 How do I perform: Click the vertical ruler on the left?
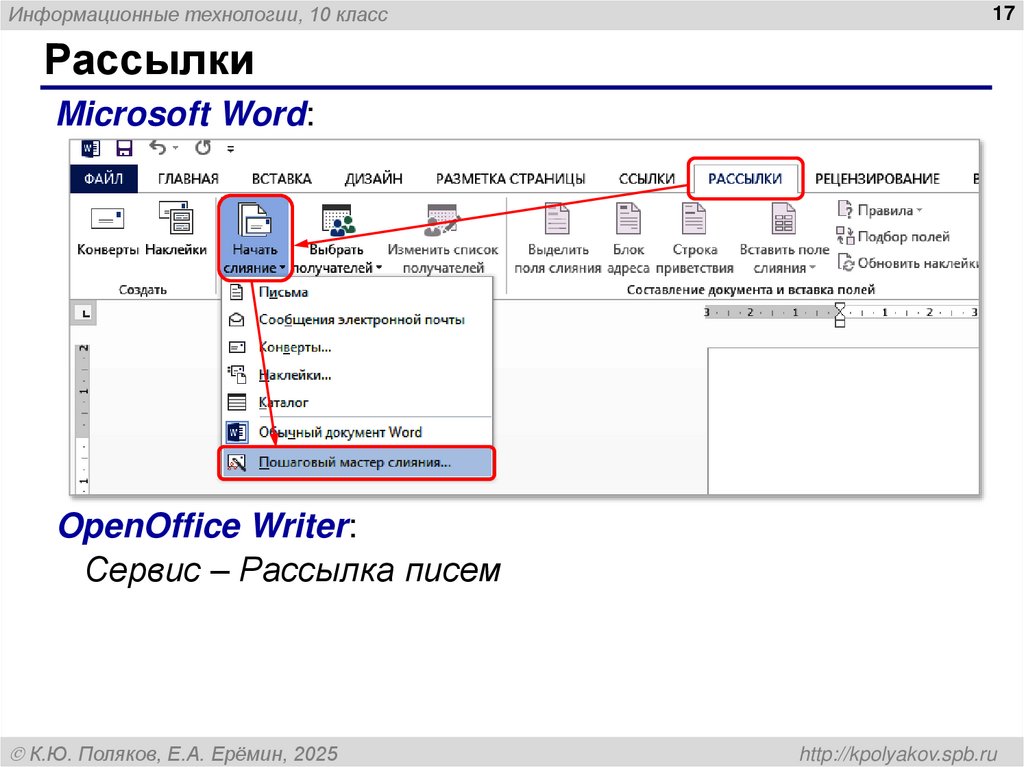(x=83, y=417)
